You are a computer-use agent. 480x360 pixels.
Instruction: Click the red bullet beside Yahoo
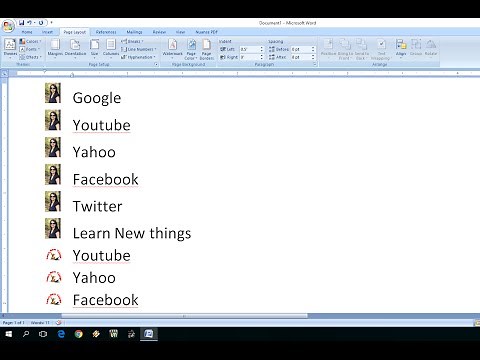click(54, 277)
